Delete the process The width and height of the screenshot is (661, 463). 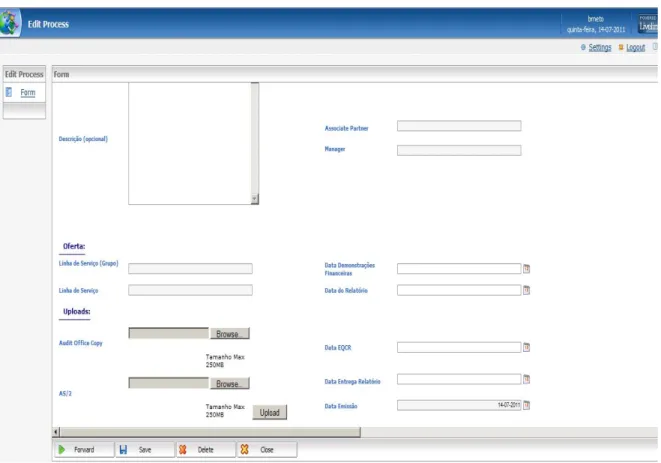tap(206, 450)
